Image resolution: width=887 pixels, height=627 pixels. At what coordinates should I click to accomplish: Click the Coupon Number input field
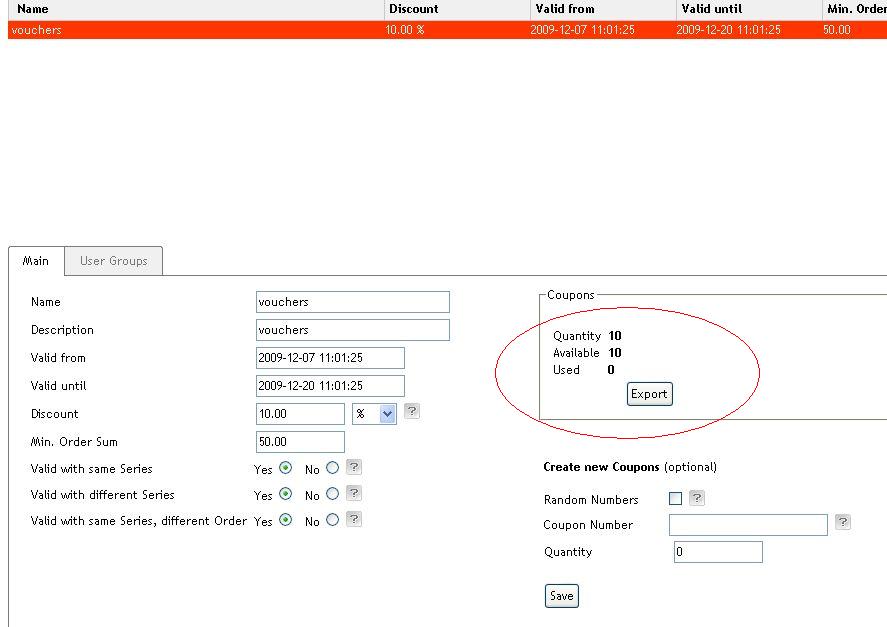[748, 525]
